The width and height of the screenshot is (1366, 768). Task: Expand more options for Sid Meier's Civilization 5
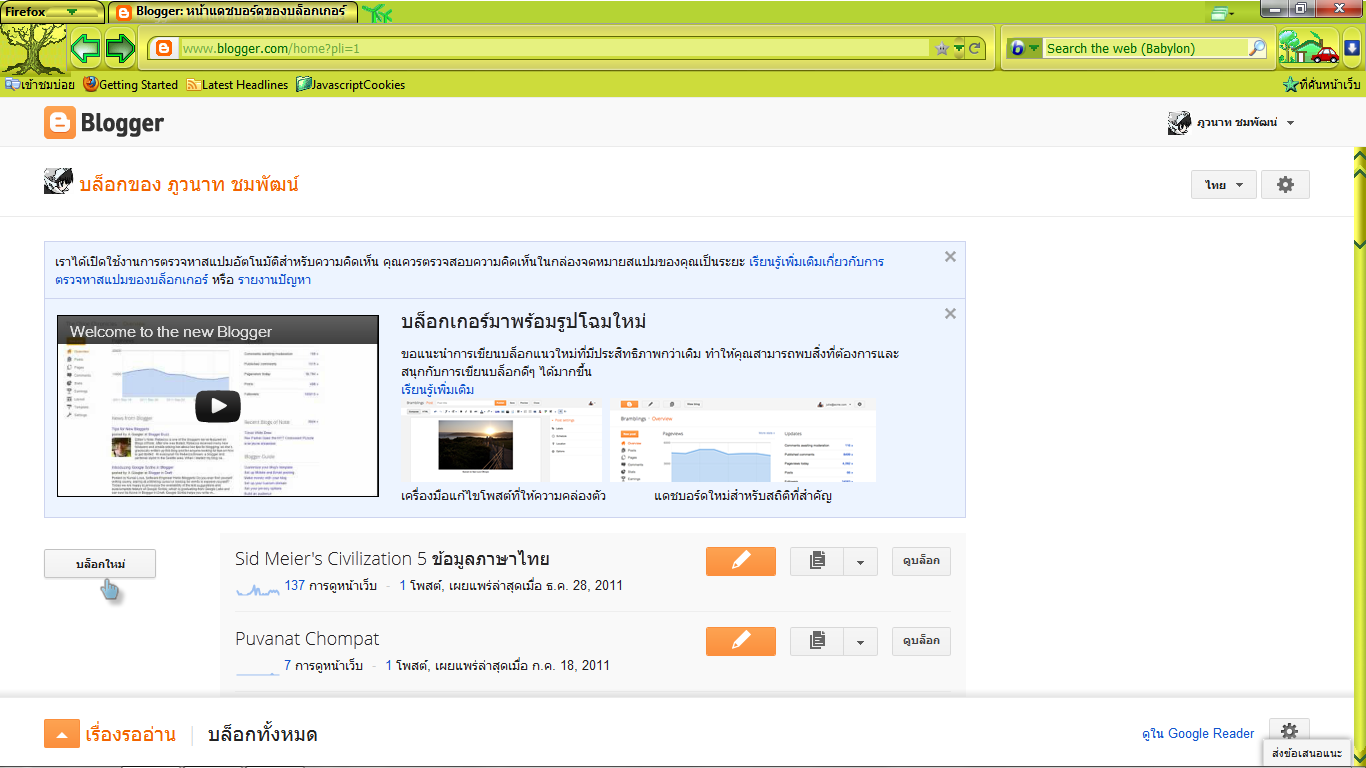860,561
